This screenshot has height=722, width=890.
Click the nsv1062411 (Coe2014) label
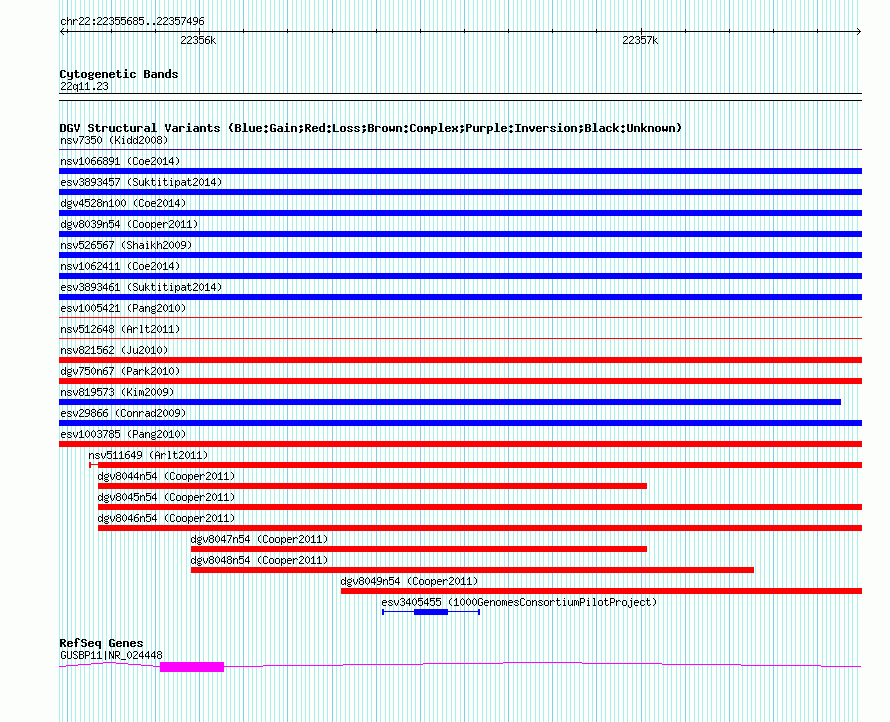click(x=120, y=266)
